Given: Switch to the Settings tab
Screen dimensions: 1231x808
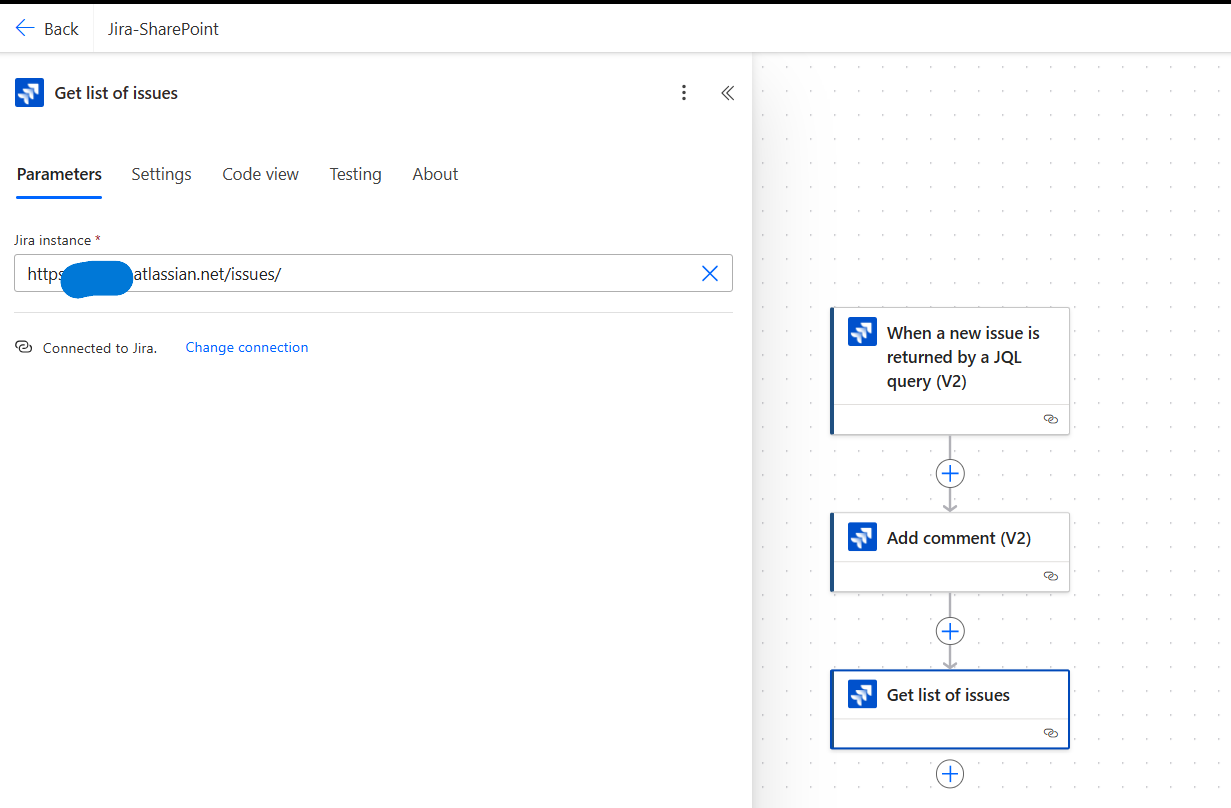Looking at the screenshot, I should click(161, 174).
